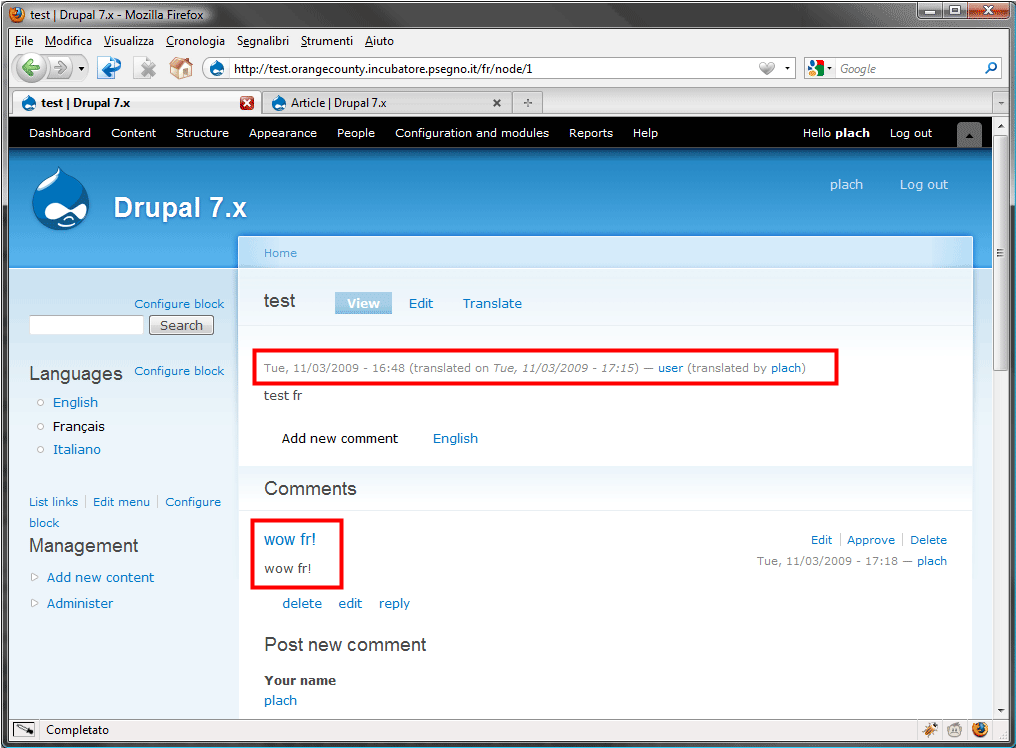The height and width of the screenshot is (748, 1016).
Task: Approve the 'wow fr!' comment
Action: 871,540
